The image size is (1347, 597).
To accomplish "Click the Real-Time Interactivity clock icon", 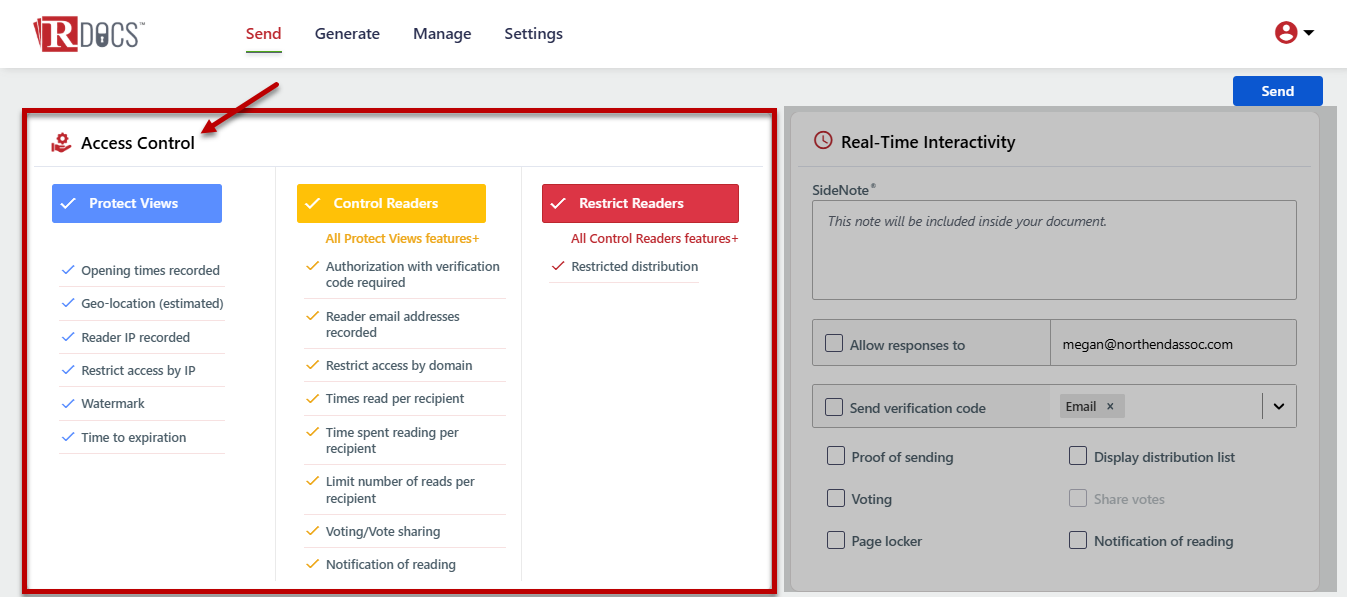I will (823, 141).
